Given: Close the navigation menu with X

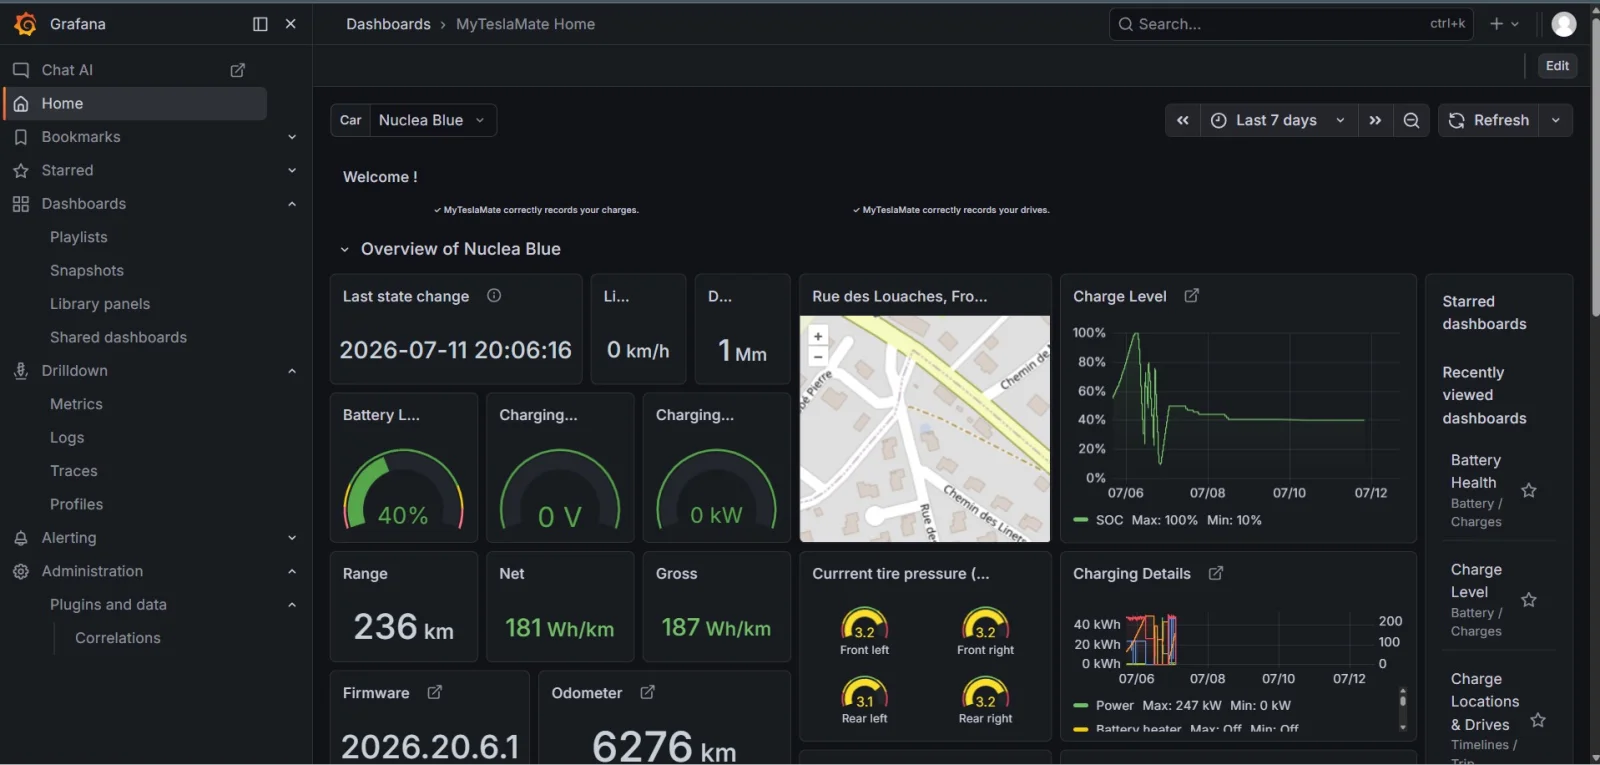Looking at the screenshot, I should coord(291,24).
